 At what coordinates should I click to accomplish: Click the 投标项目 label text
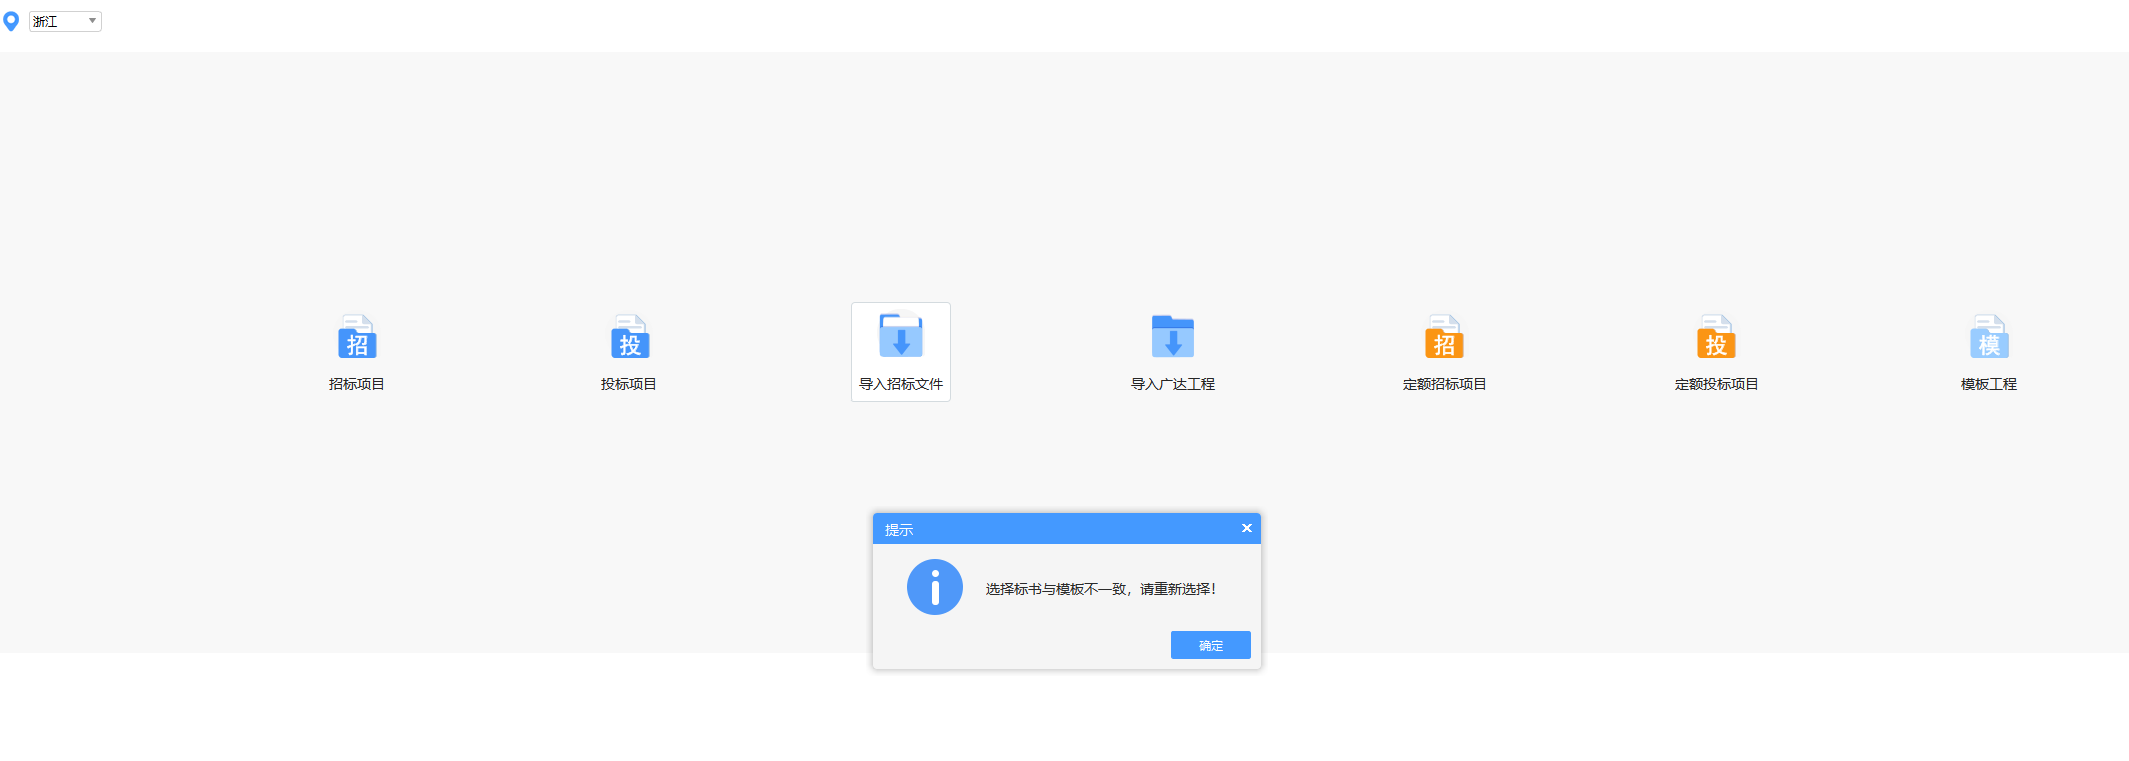click(629, 384)
